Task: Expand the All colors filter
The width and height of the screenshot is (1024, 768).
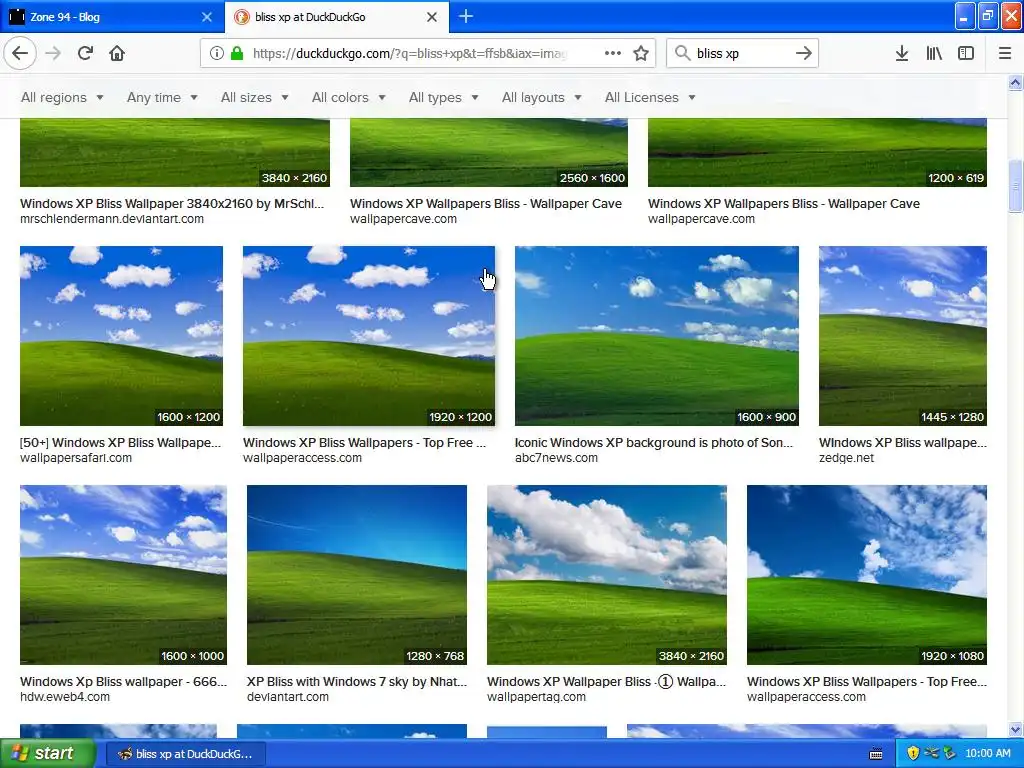Action: (x=348, y=97)
